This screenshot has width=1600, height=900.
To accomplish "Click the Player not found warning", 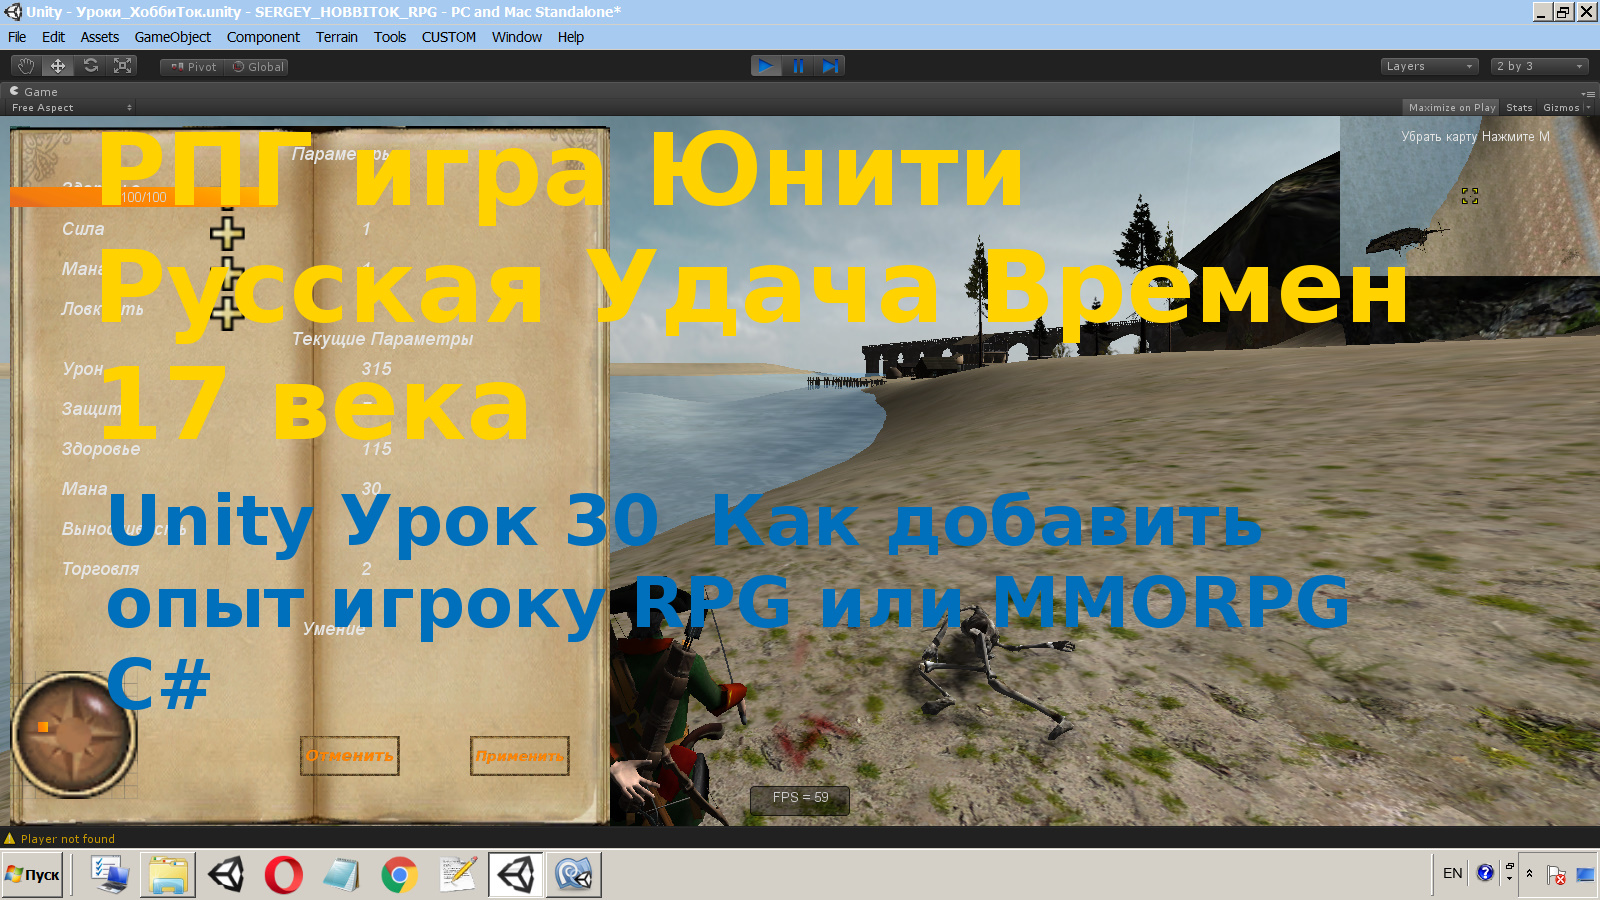I will [65, 839].
